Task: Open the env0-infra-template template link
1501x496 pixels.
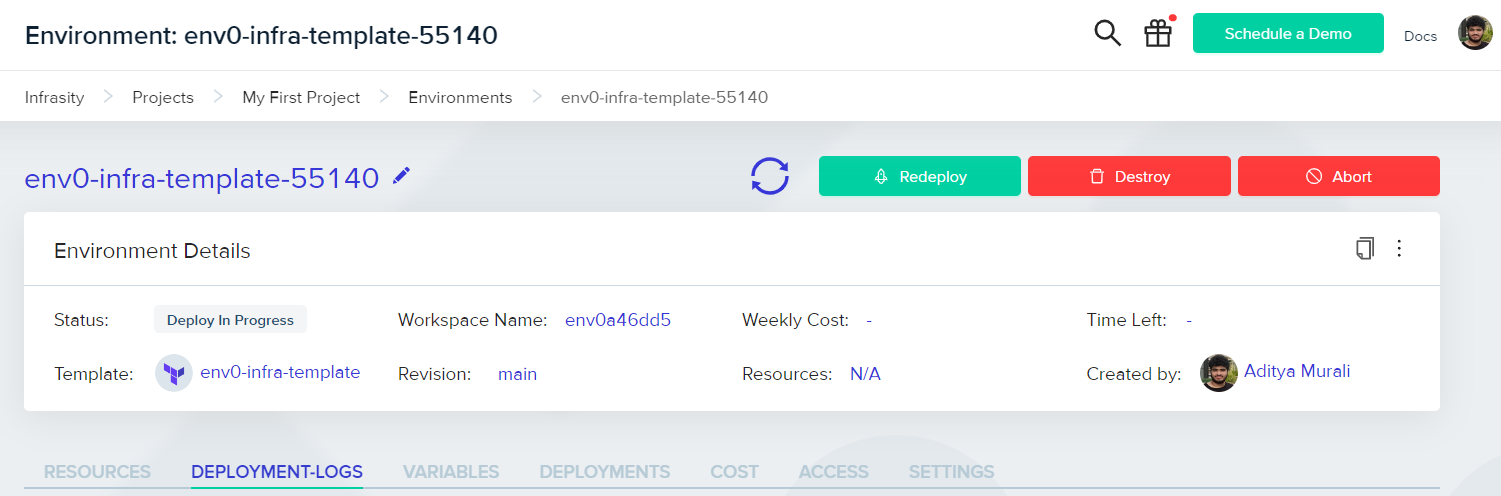Action: coord(280,372)
